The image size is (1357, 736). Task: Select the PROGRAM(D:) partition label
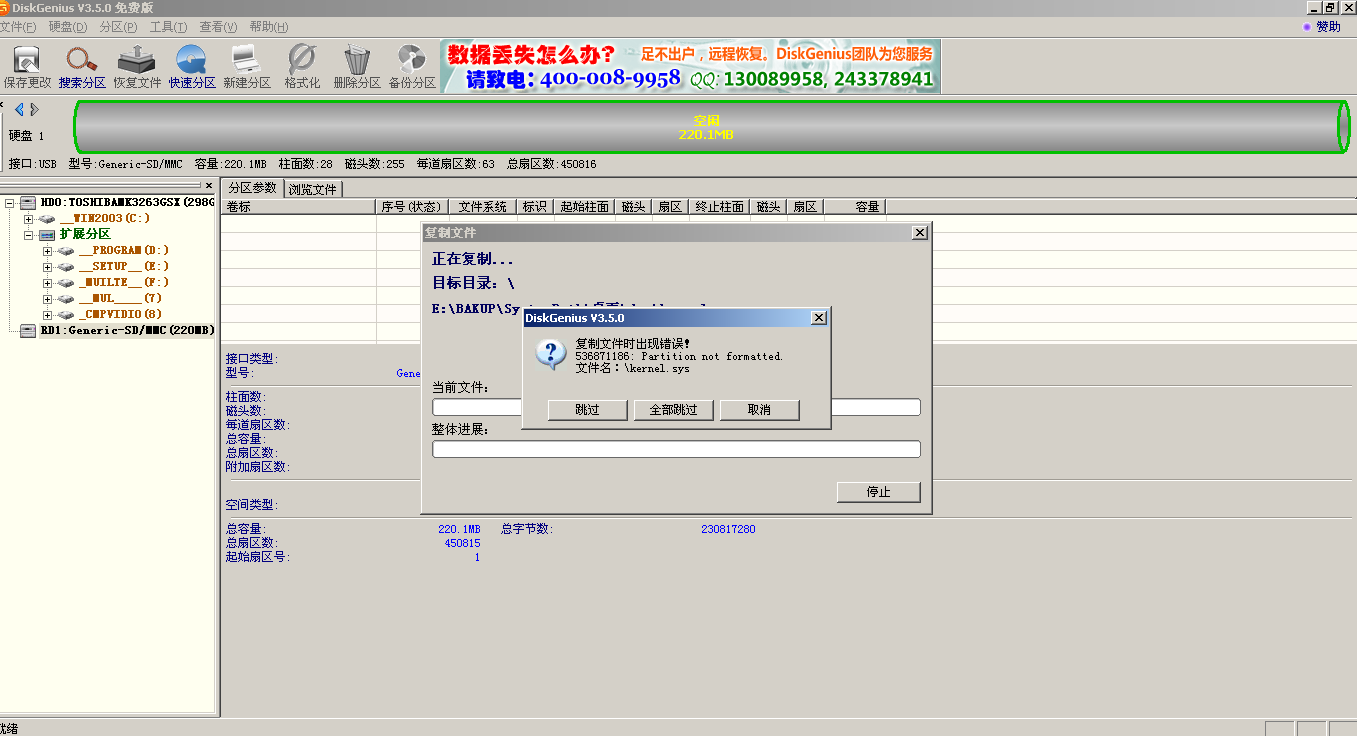point(124,250)
